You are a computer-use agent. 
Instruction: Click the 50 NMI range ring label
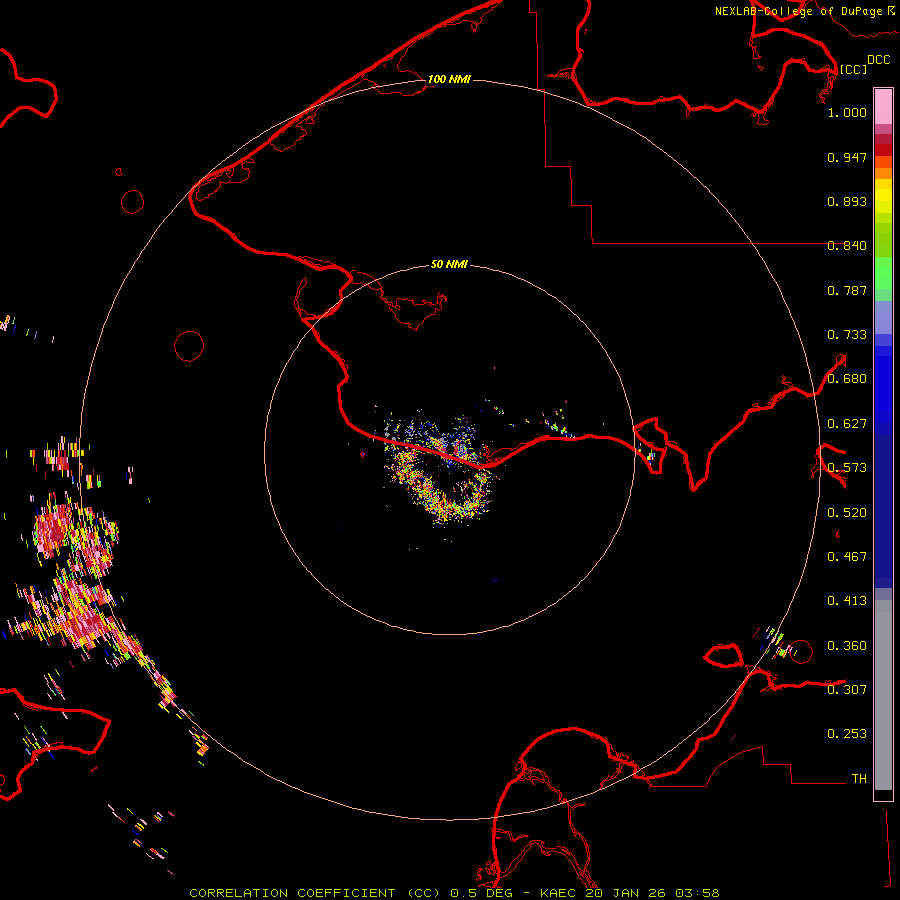(449, 265)
